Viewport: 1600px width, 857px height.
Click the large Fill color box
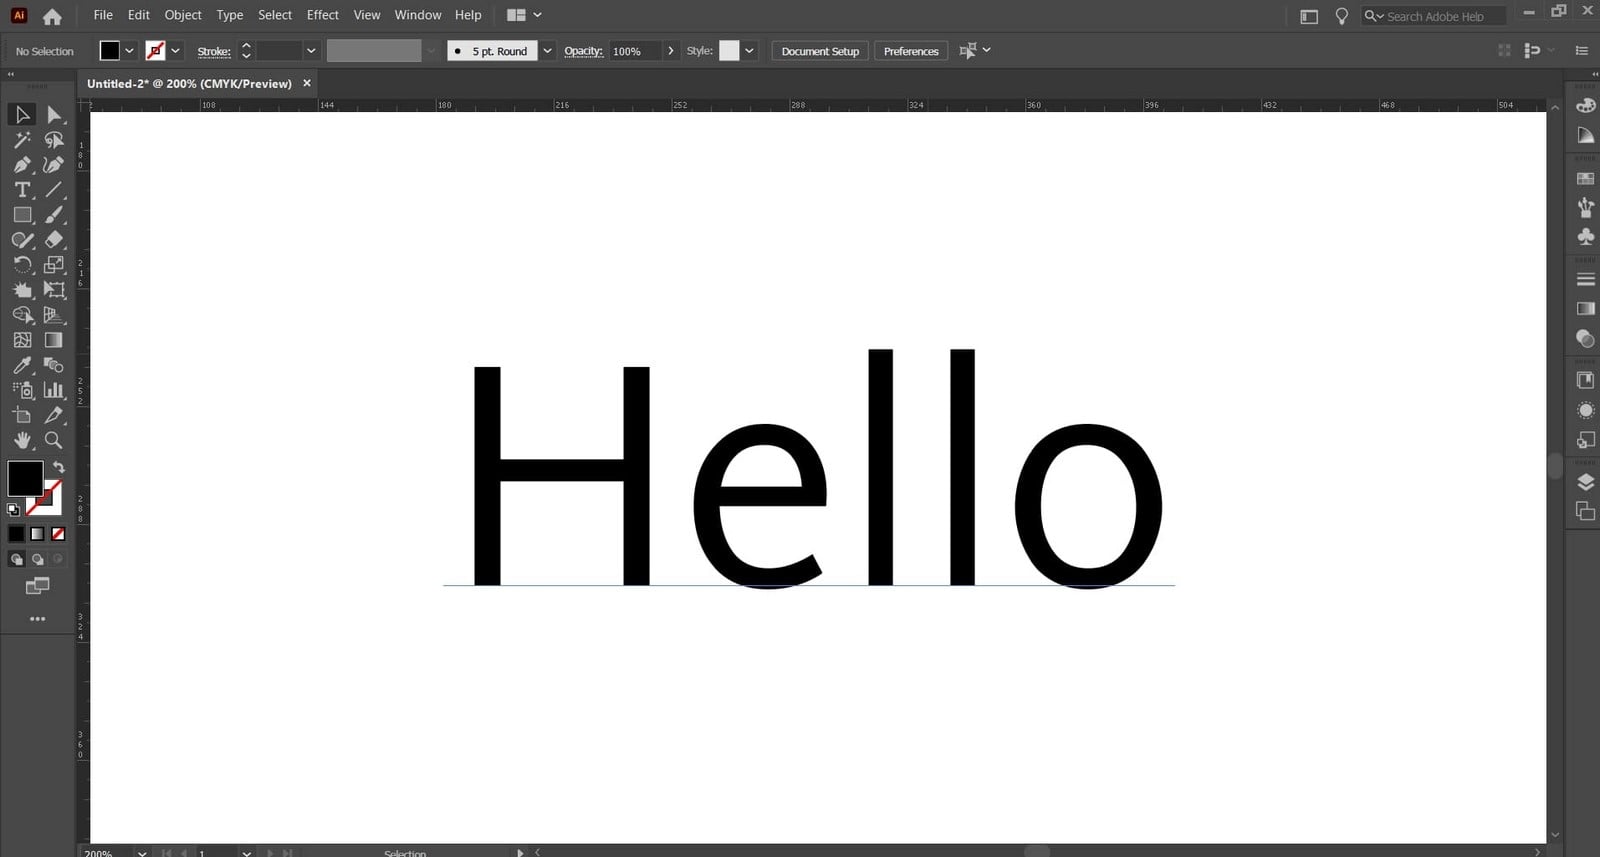click(x=25, y=478)
